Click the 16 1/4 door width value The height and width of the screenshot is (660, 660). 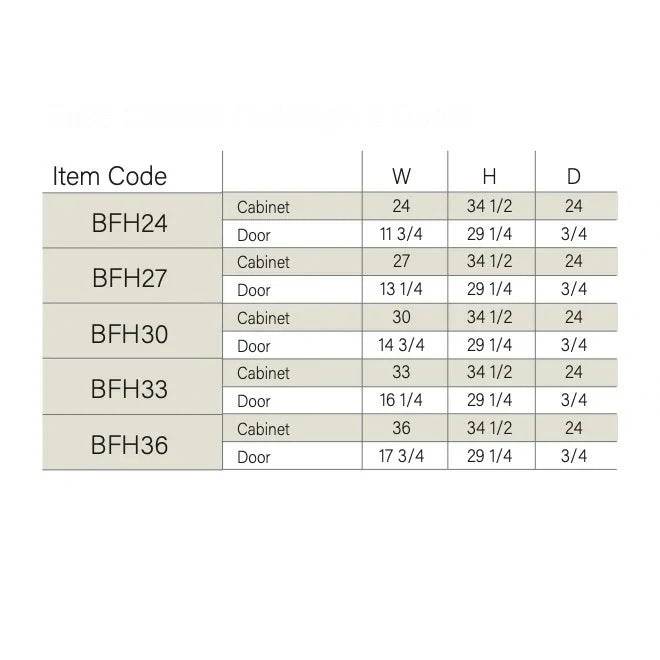[x=402, y=402]
